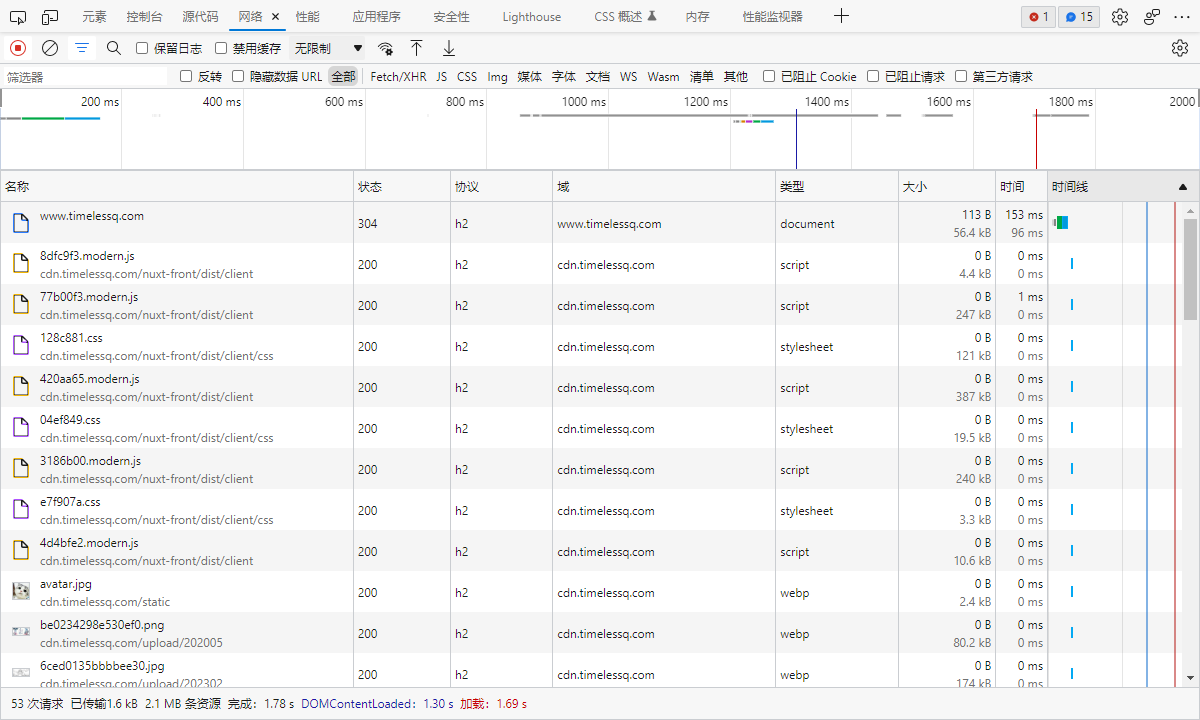Filter requests by Fetch/XHR
This screenshot has width=1200, height=720.
398,76
